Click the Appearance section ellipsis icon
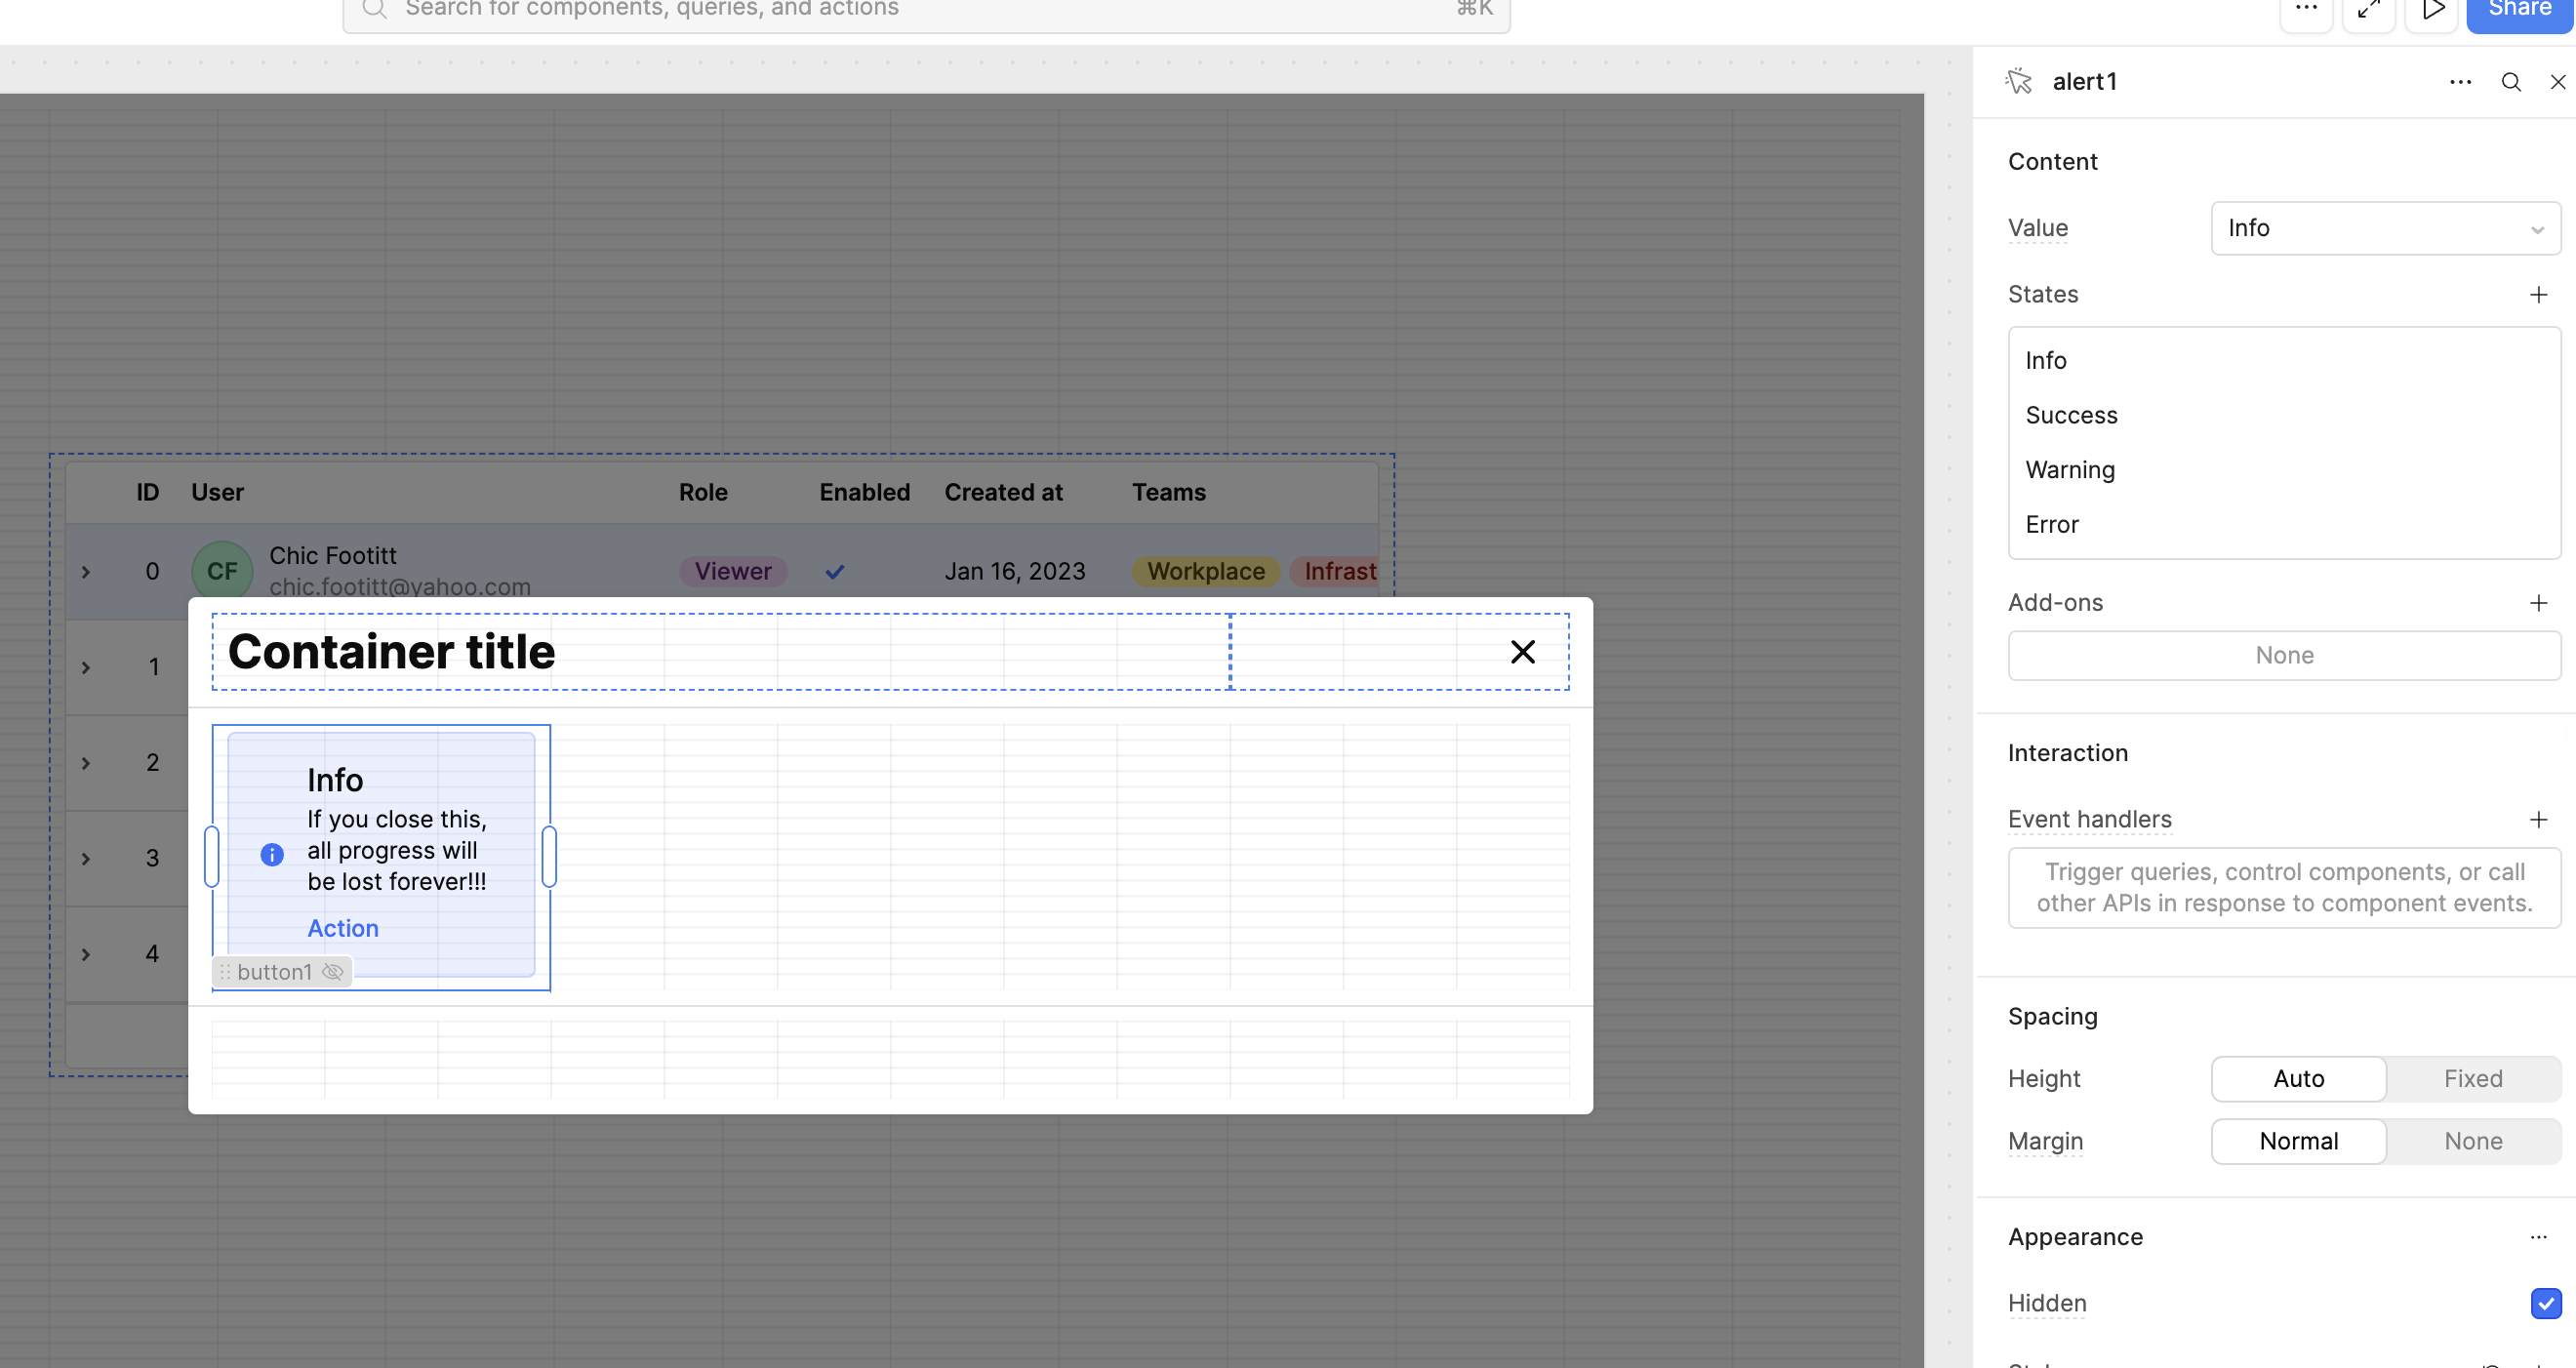 pyautogui.click(x=2538, y=1237)
